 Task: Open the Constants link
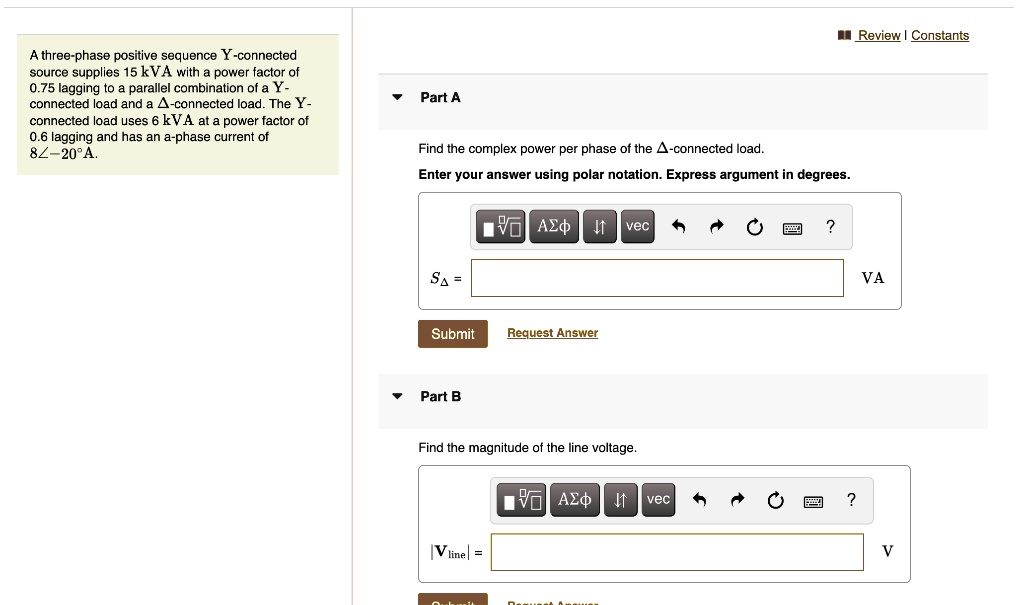(940, 36)
